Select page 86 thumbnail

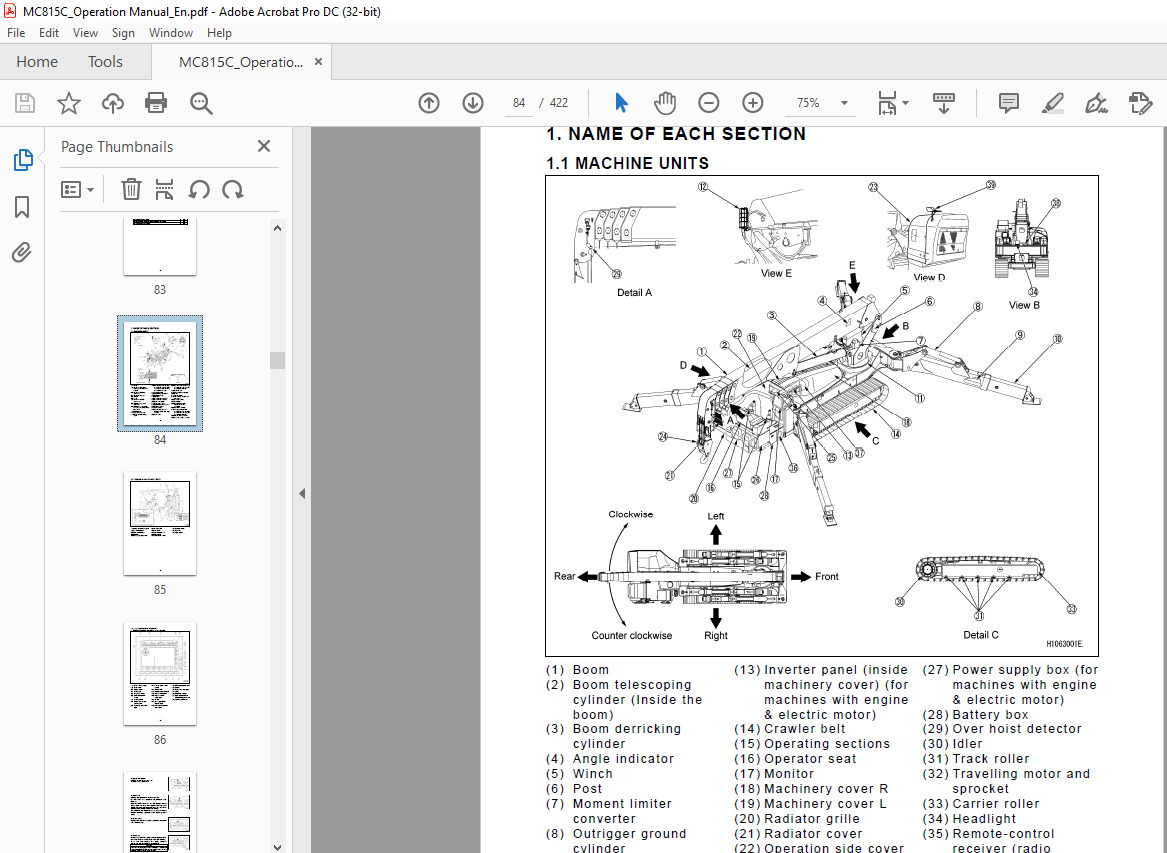160,674
